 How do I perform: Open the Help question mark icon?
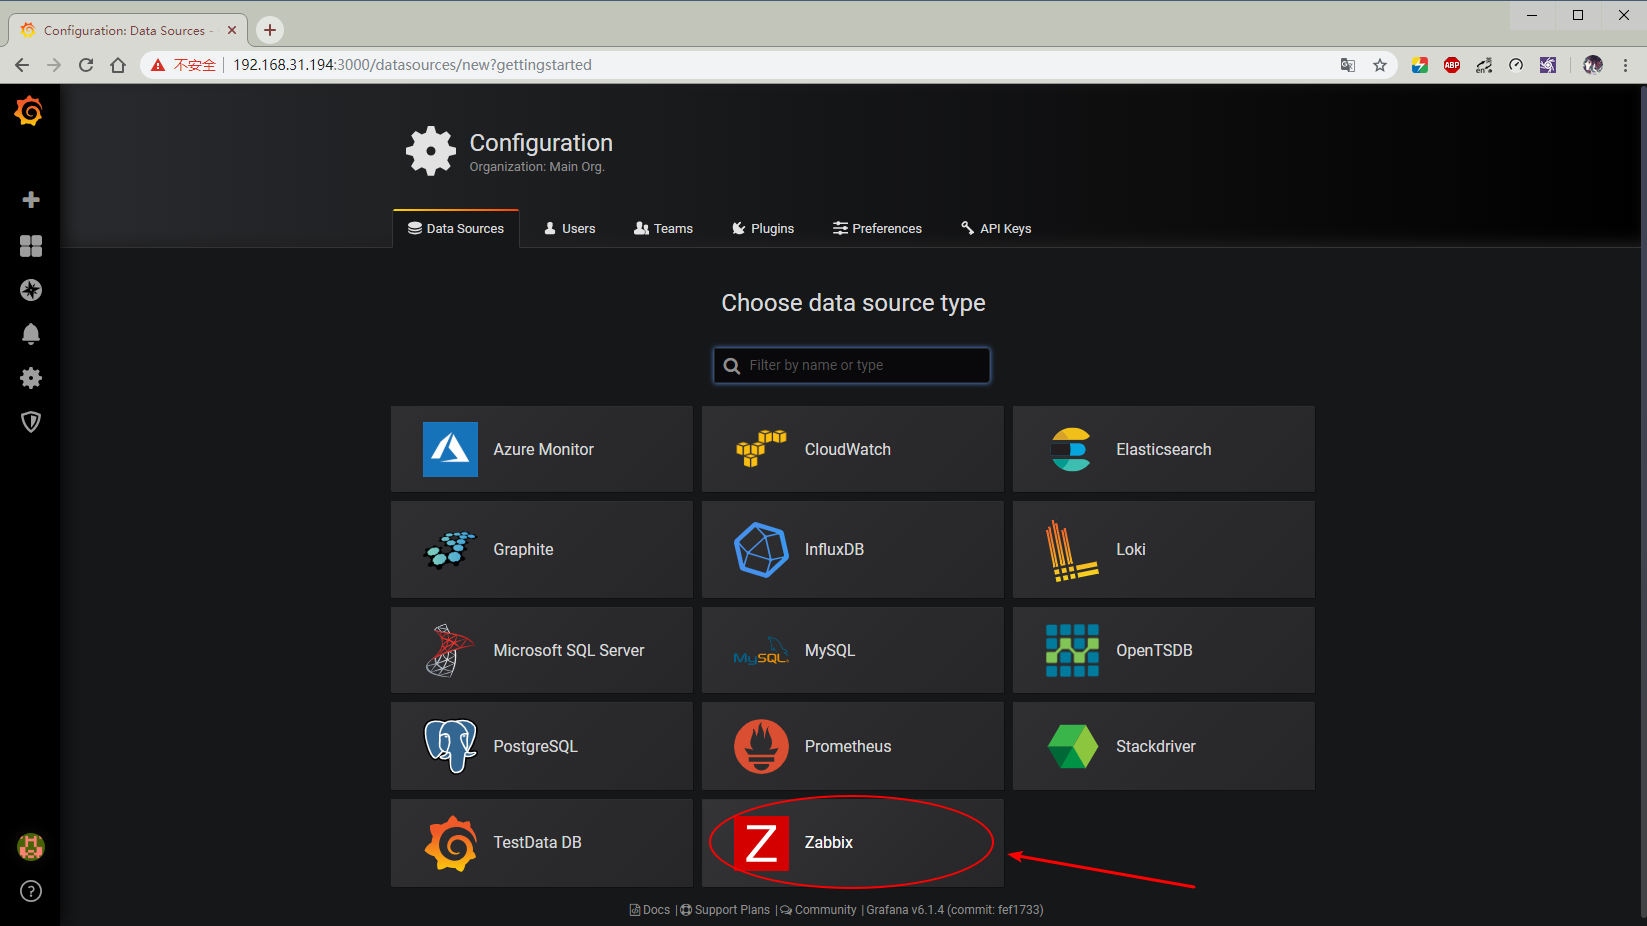coord(31,891)
